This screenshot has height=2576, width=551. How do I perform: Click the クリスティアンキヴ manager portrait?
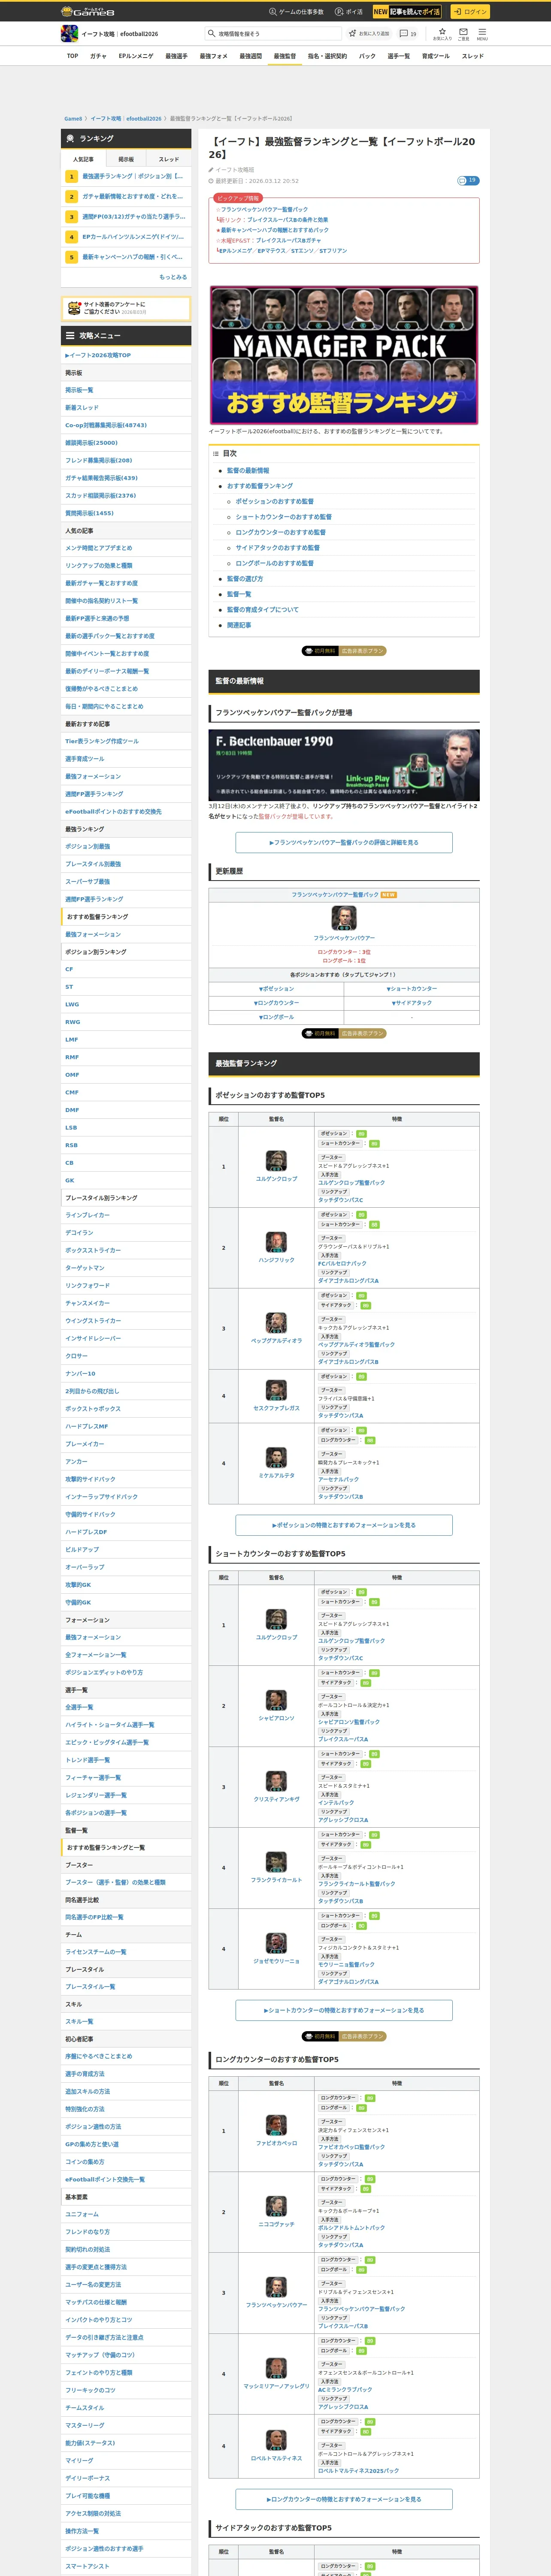(x=276, y=1781)
